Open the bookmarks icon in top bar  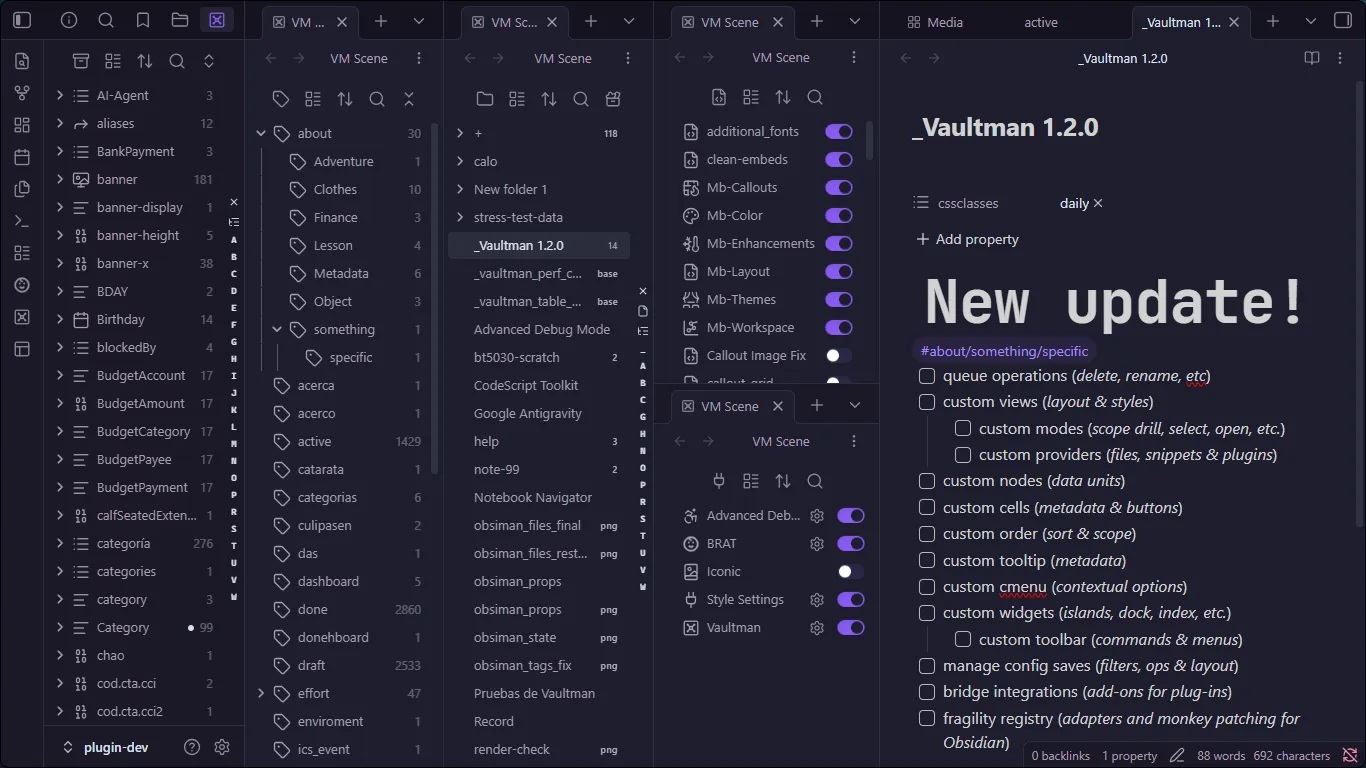coord(143,20)
